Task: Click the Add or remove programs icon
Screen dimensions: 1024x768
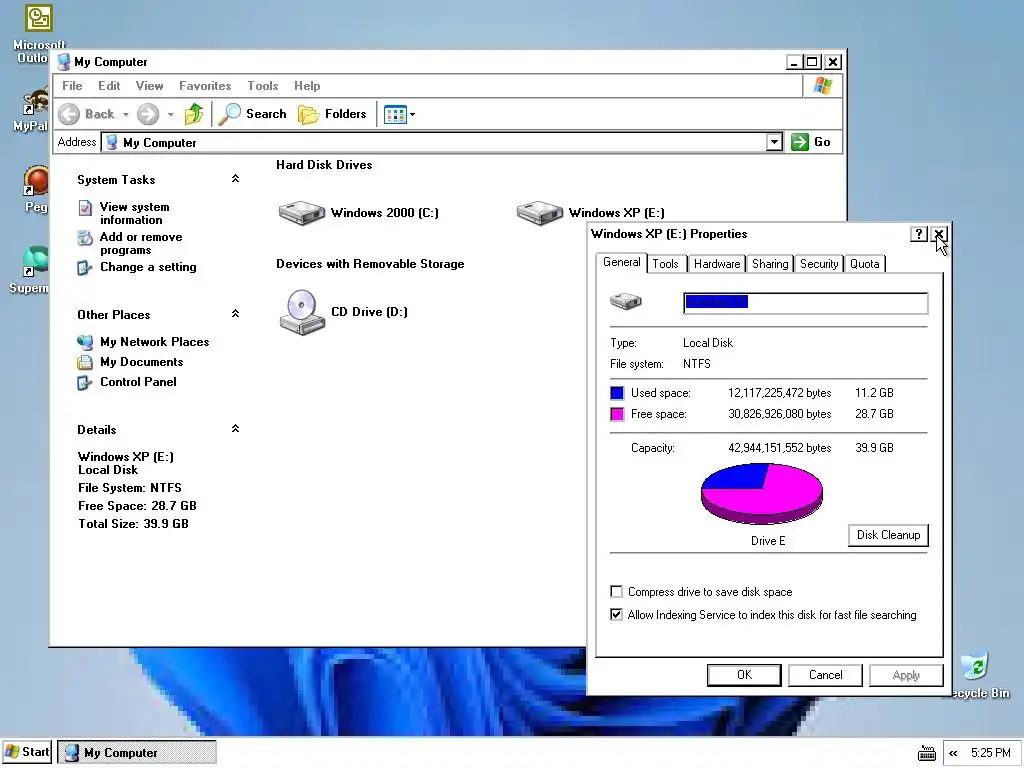Action: 85,238
